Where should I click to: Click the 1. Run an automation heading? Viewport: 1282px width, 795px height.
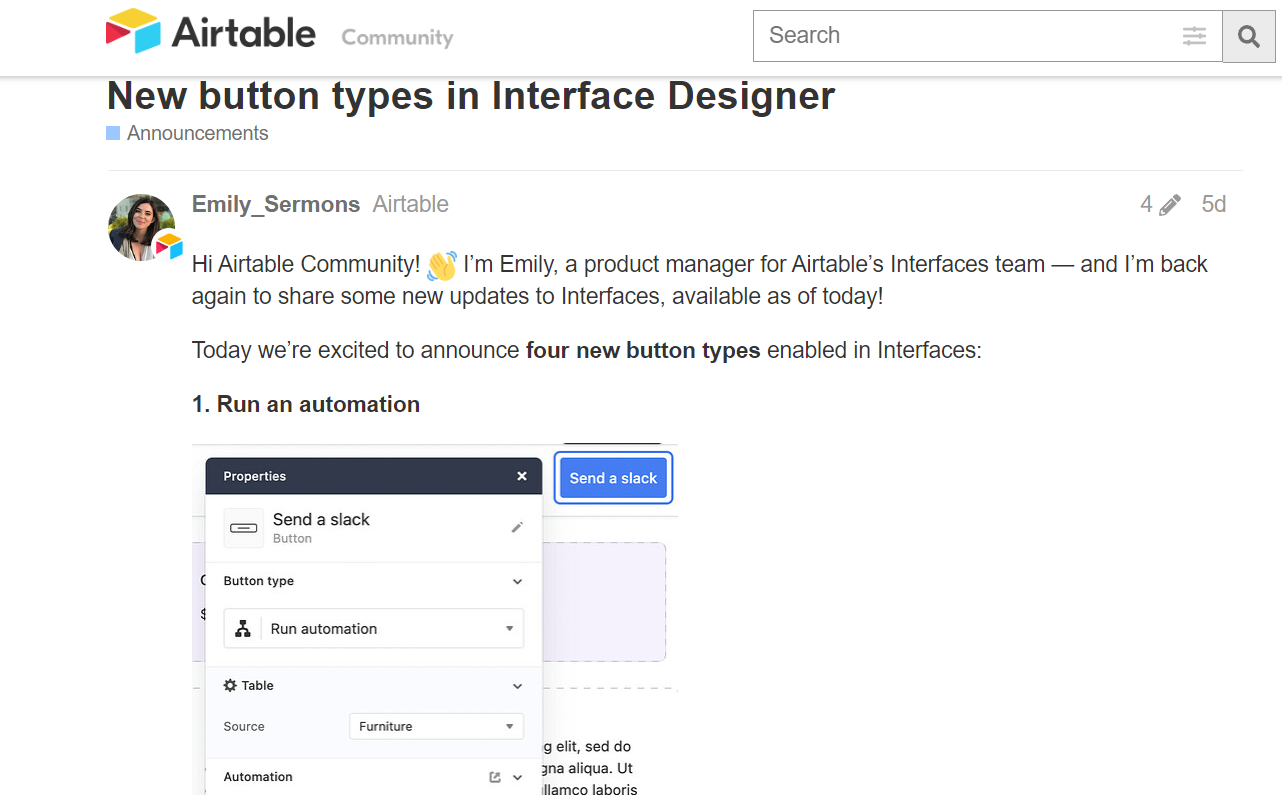(x=306, y=404)
